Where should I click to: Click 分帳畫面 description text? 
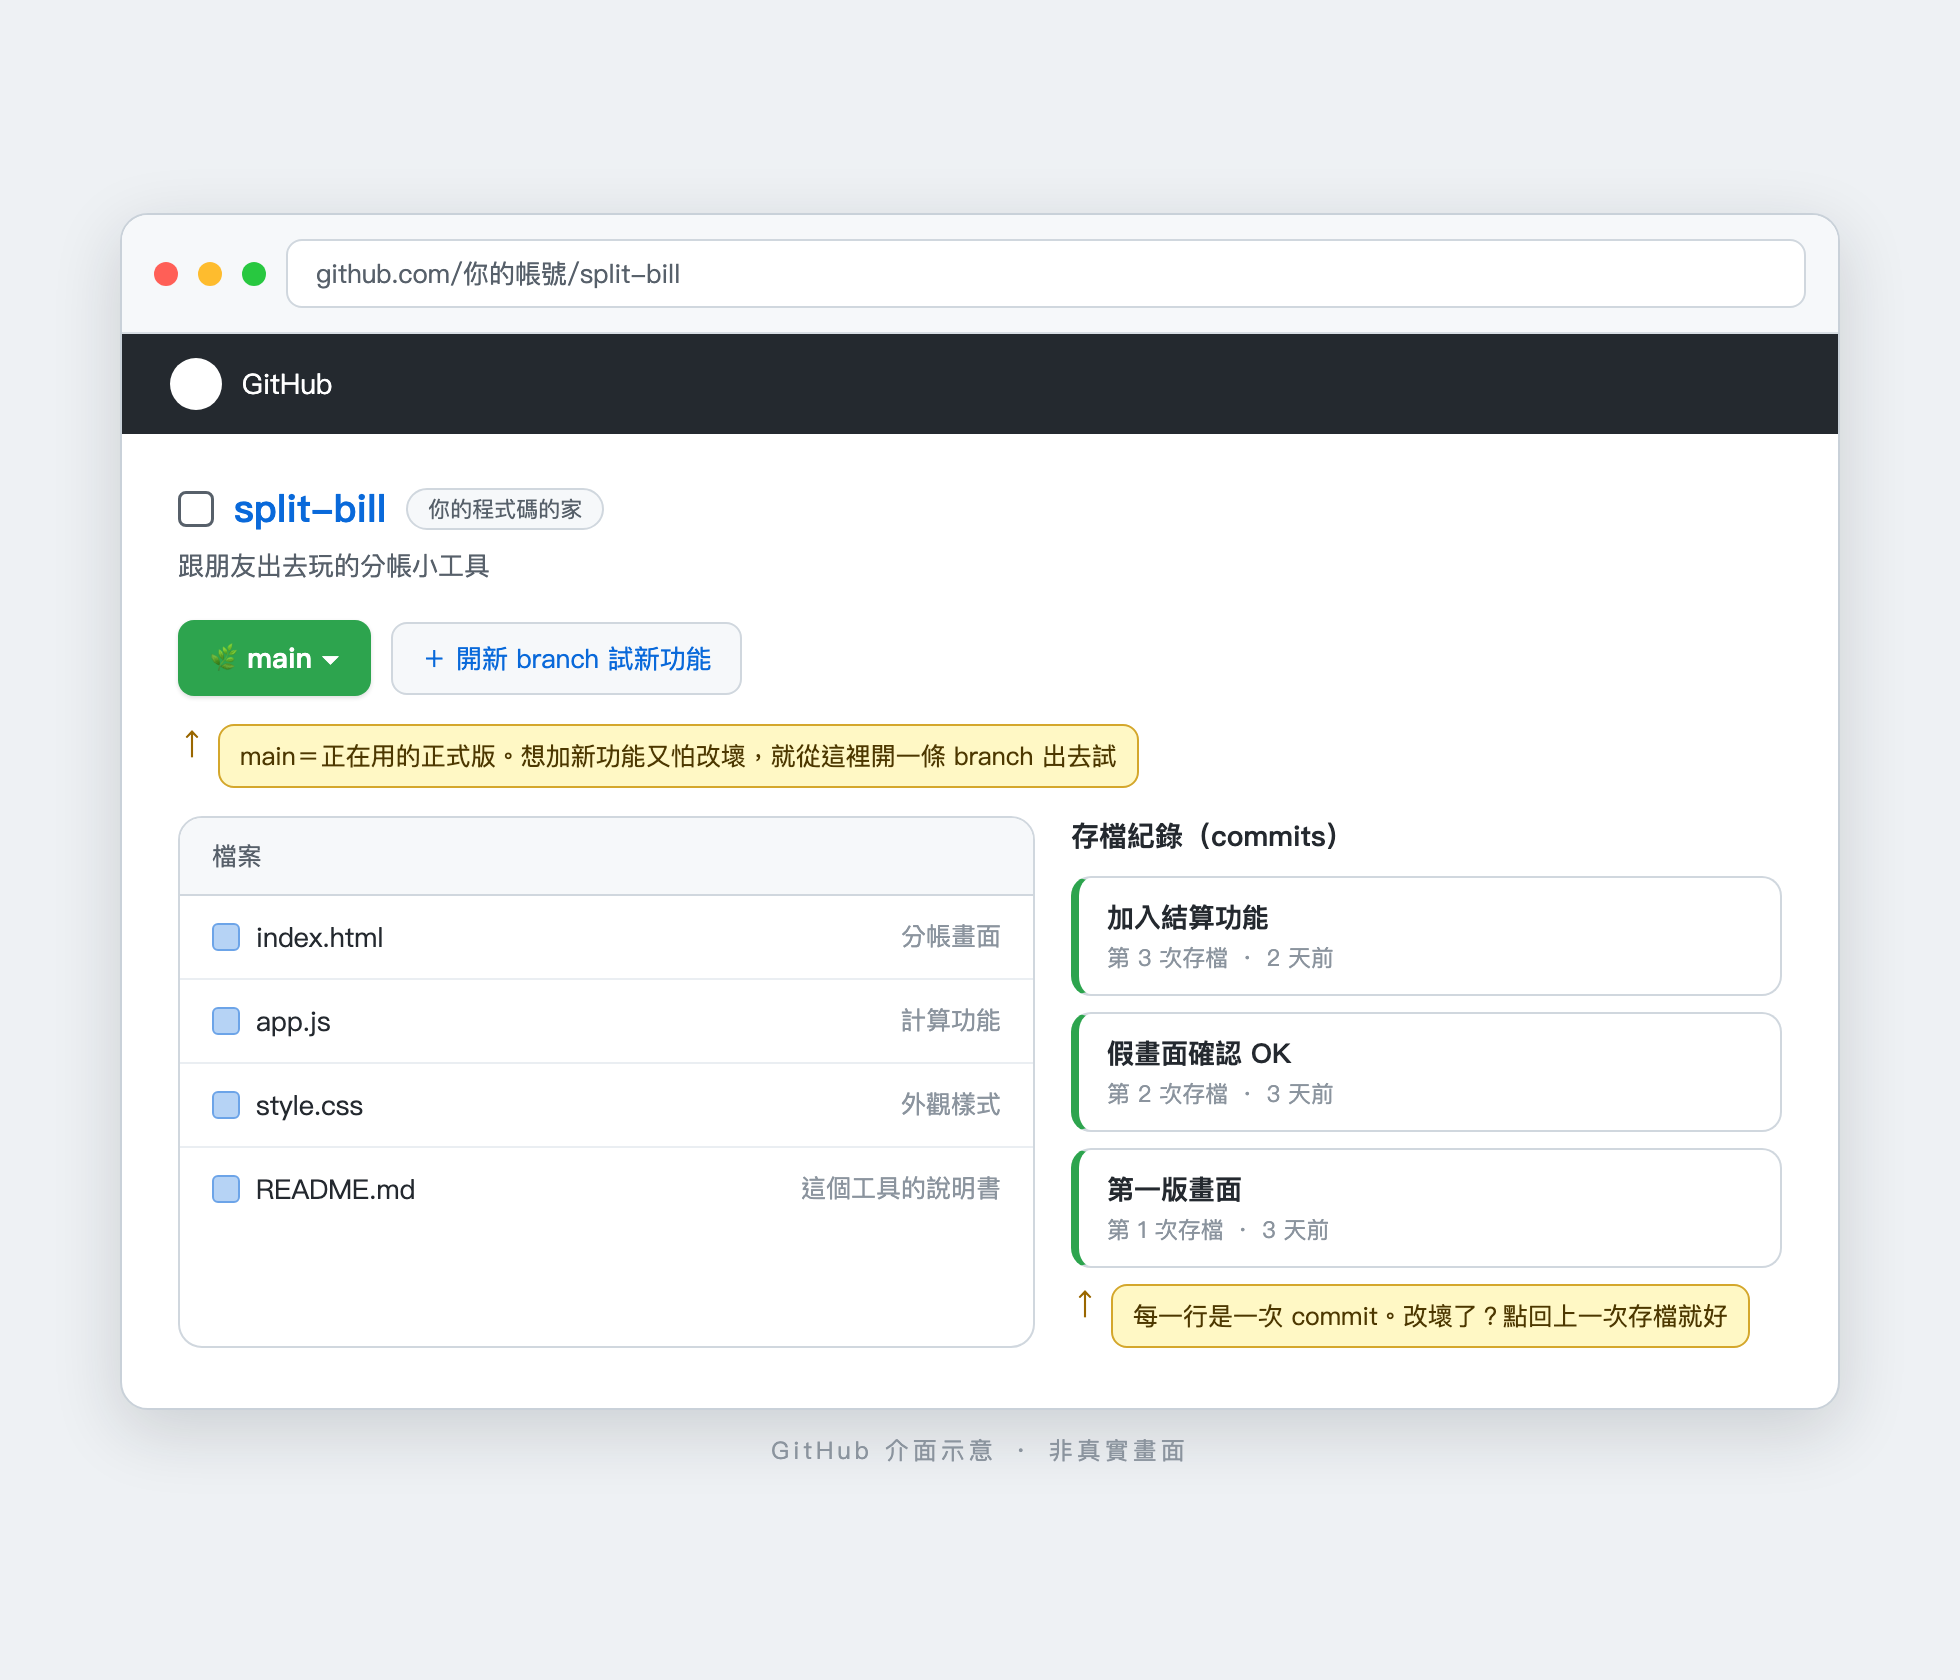tap(950, 937)
